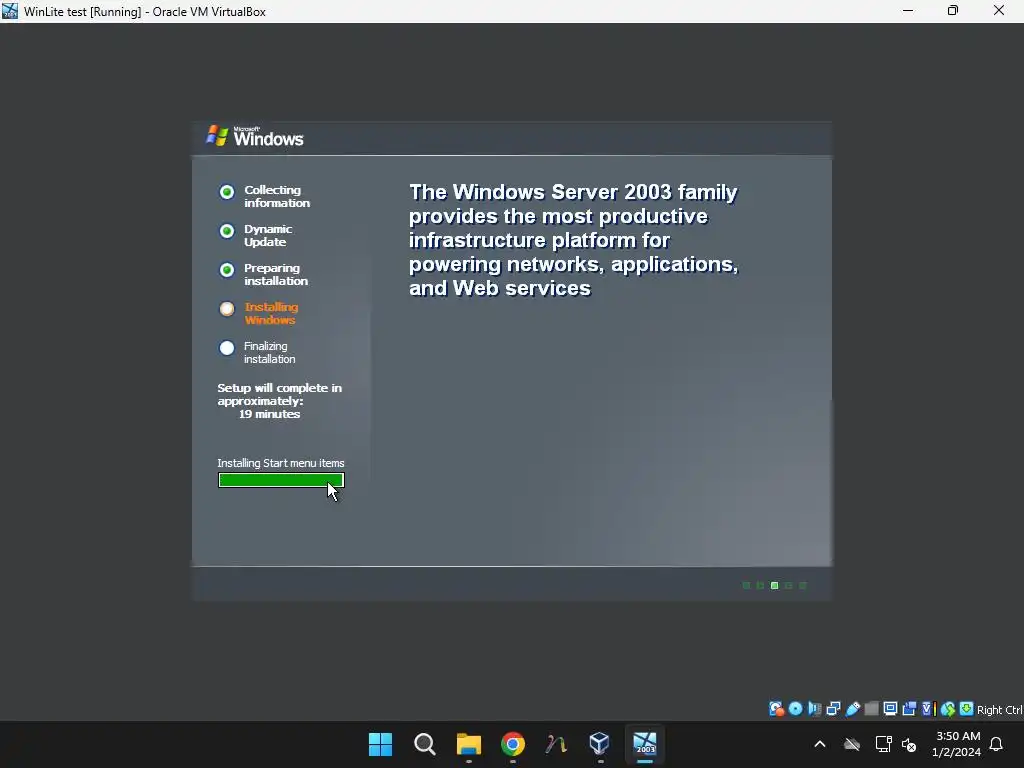
Task: Open the network status tray icon
Action: (x=884, y=744)
